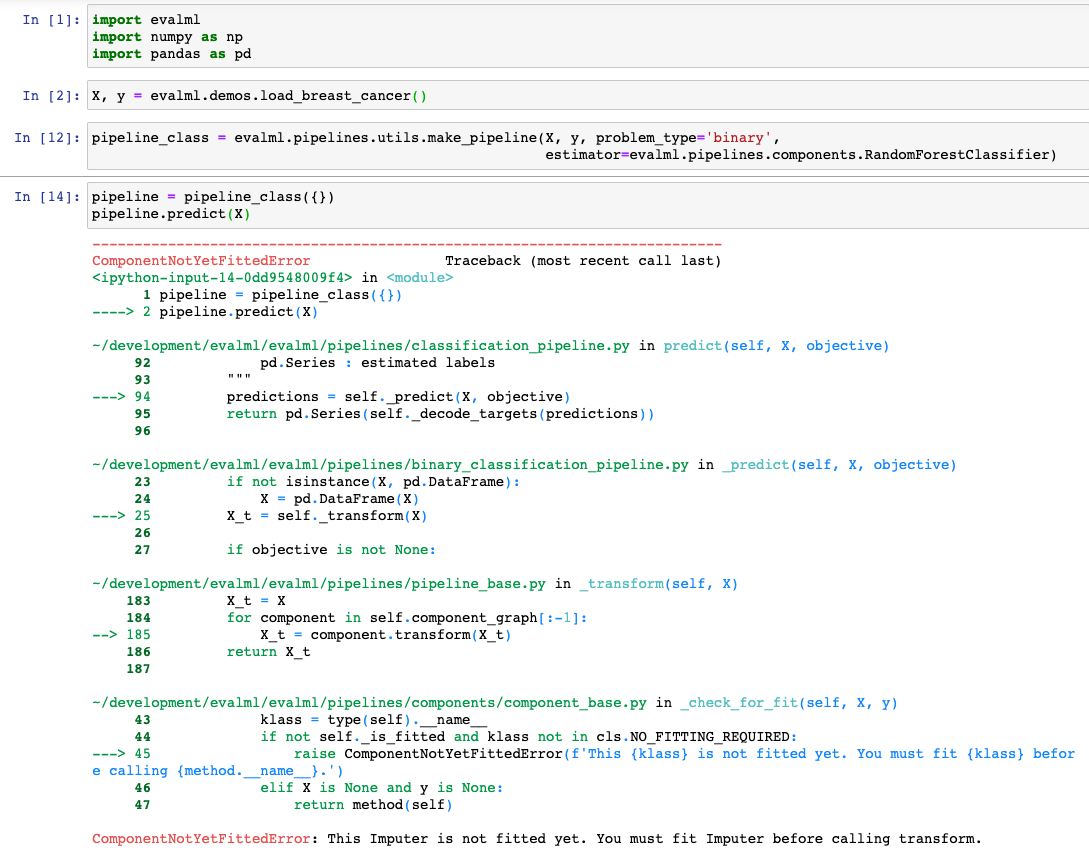Click traceback line 44 'NO_FITTING_REQUIRED' condition
This screenshot has height=860, width=1089.
click(529, 737)
